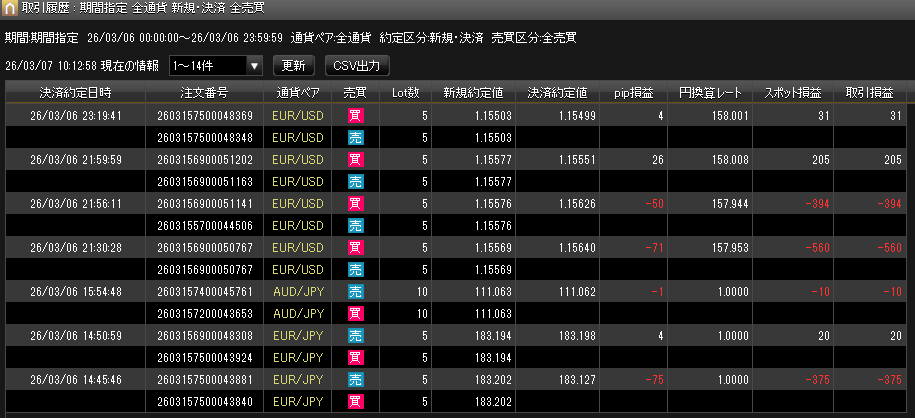915x418 pixels.
Task: Click the 買 badge for order 2603156900051202
Action: 355,159
